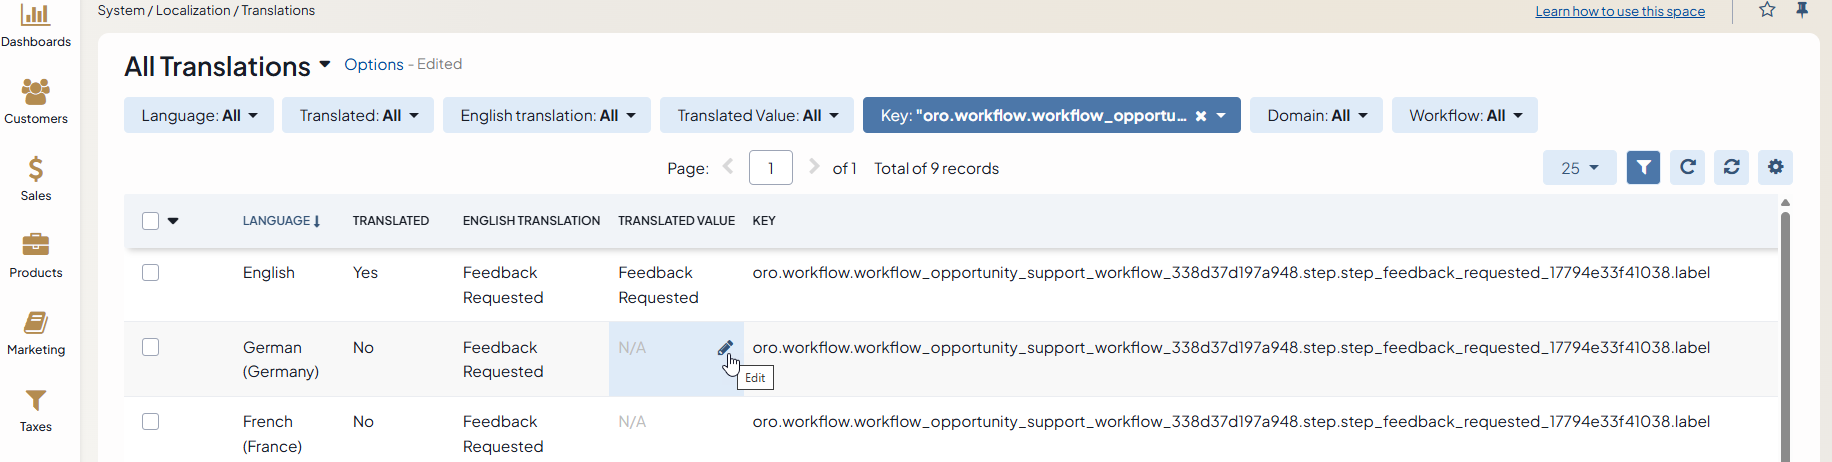This screenshot has height=462, width=1832.
Task: Check the English row checkbox
Action: 151,273
